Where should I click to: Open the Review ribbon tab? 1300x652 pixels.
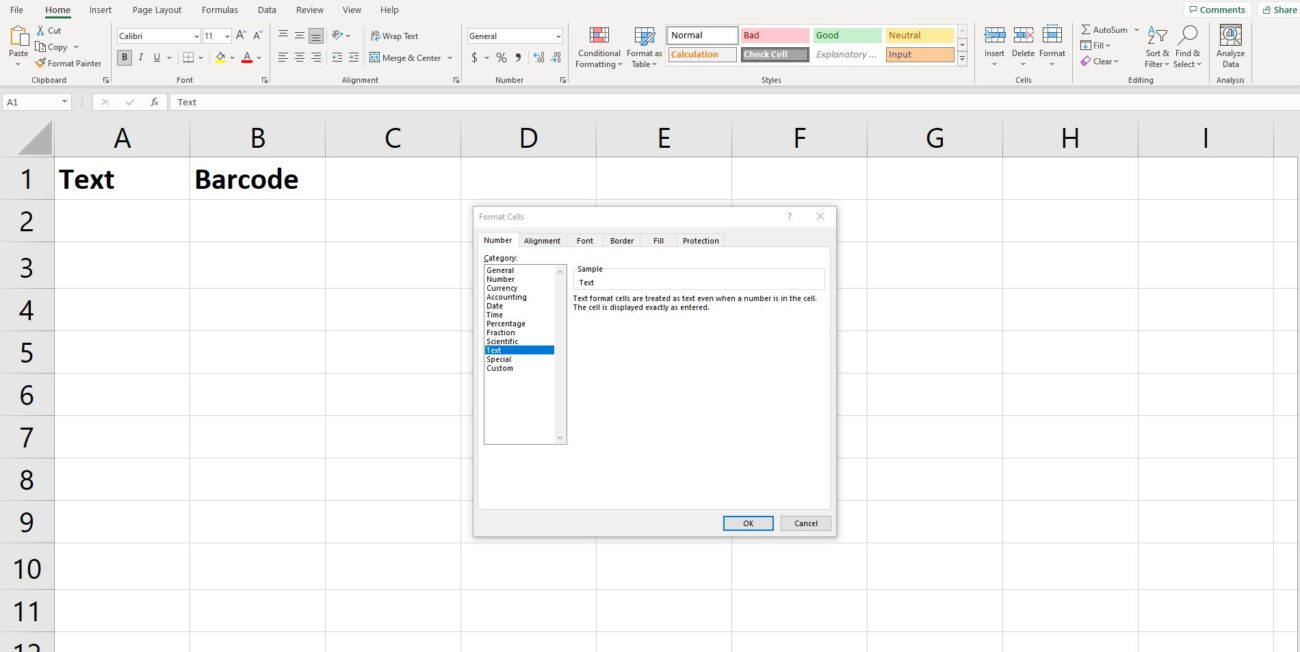pos(309,9)
